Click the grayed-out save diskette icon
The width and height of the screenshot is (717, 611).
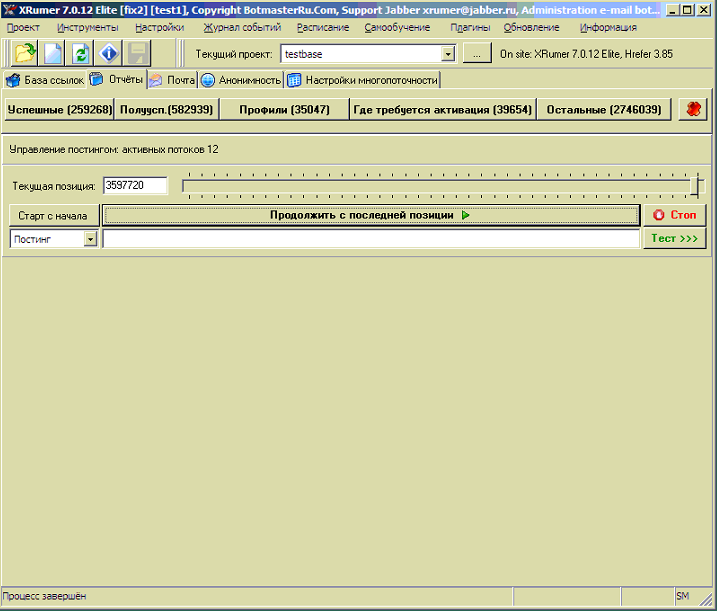point(137,54)
